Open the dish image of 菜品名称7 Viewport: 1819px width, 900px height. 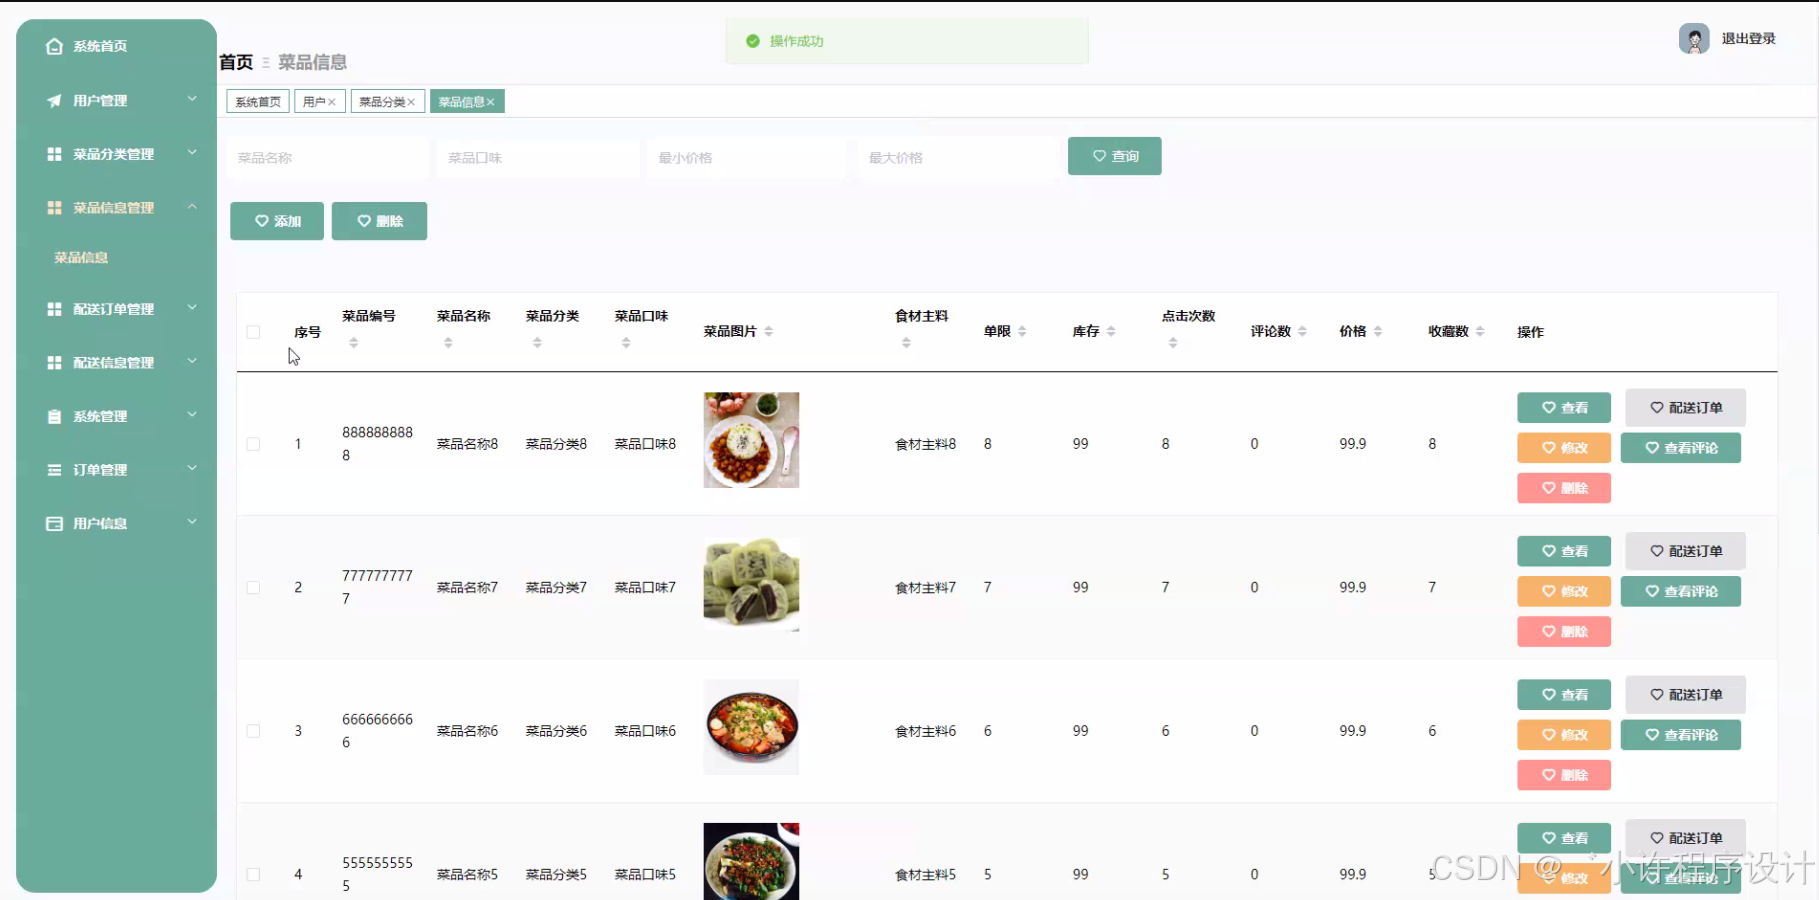click(x=751, y=584)
